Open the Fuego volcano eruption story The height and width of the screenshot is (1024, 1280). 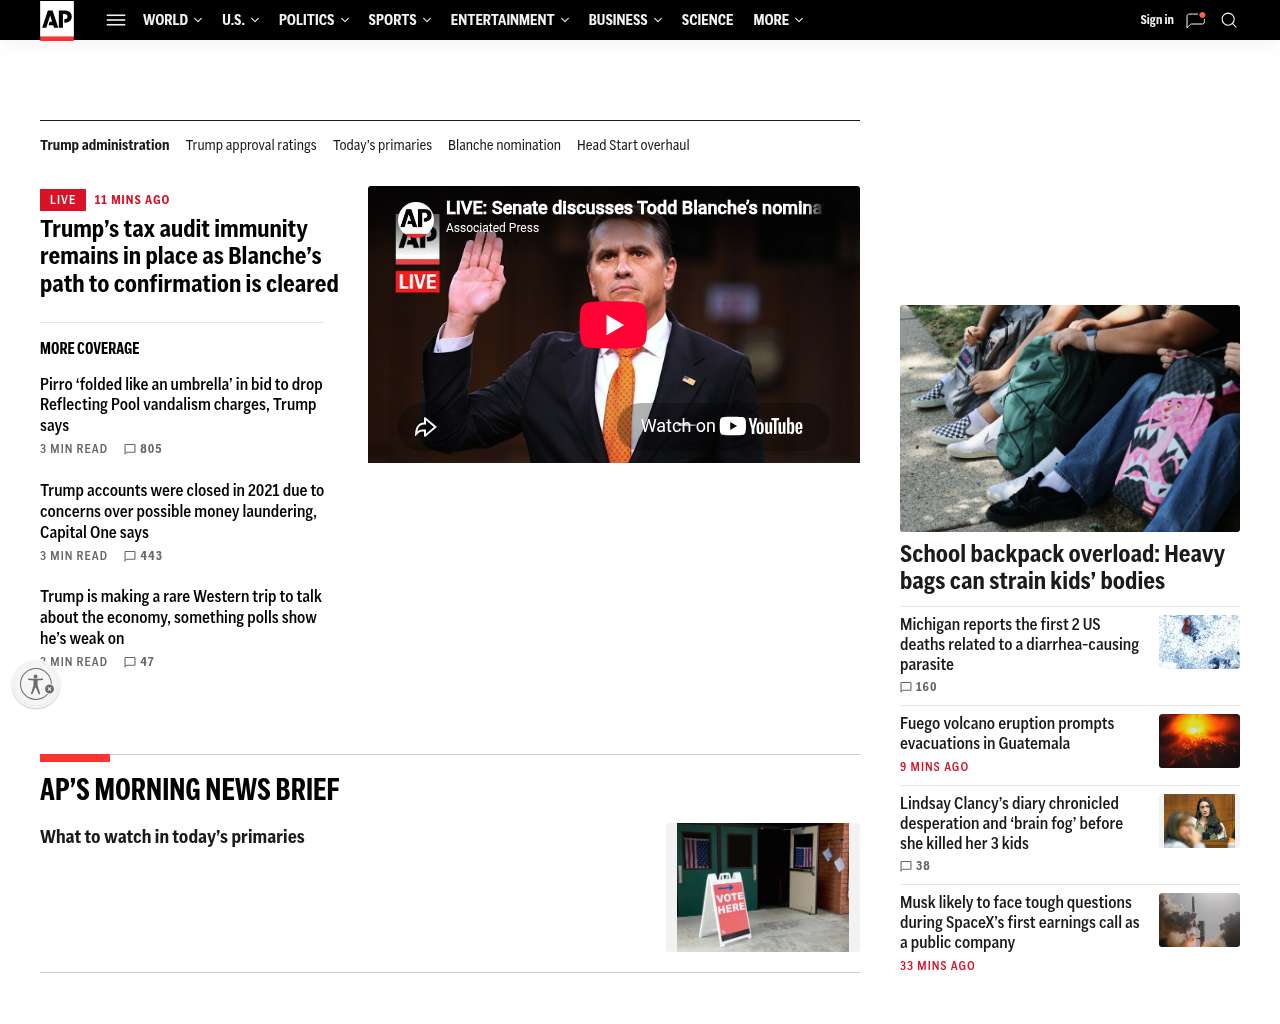[1007, 733]
